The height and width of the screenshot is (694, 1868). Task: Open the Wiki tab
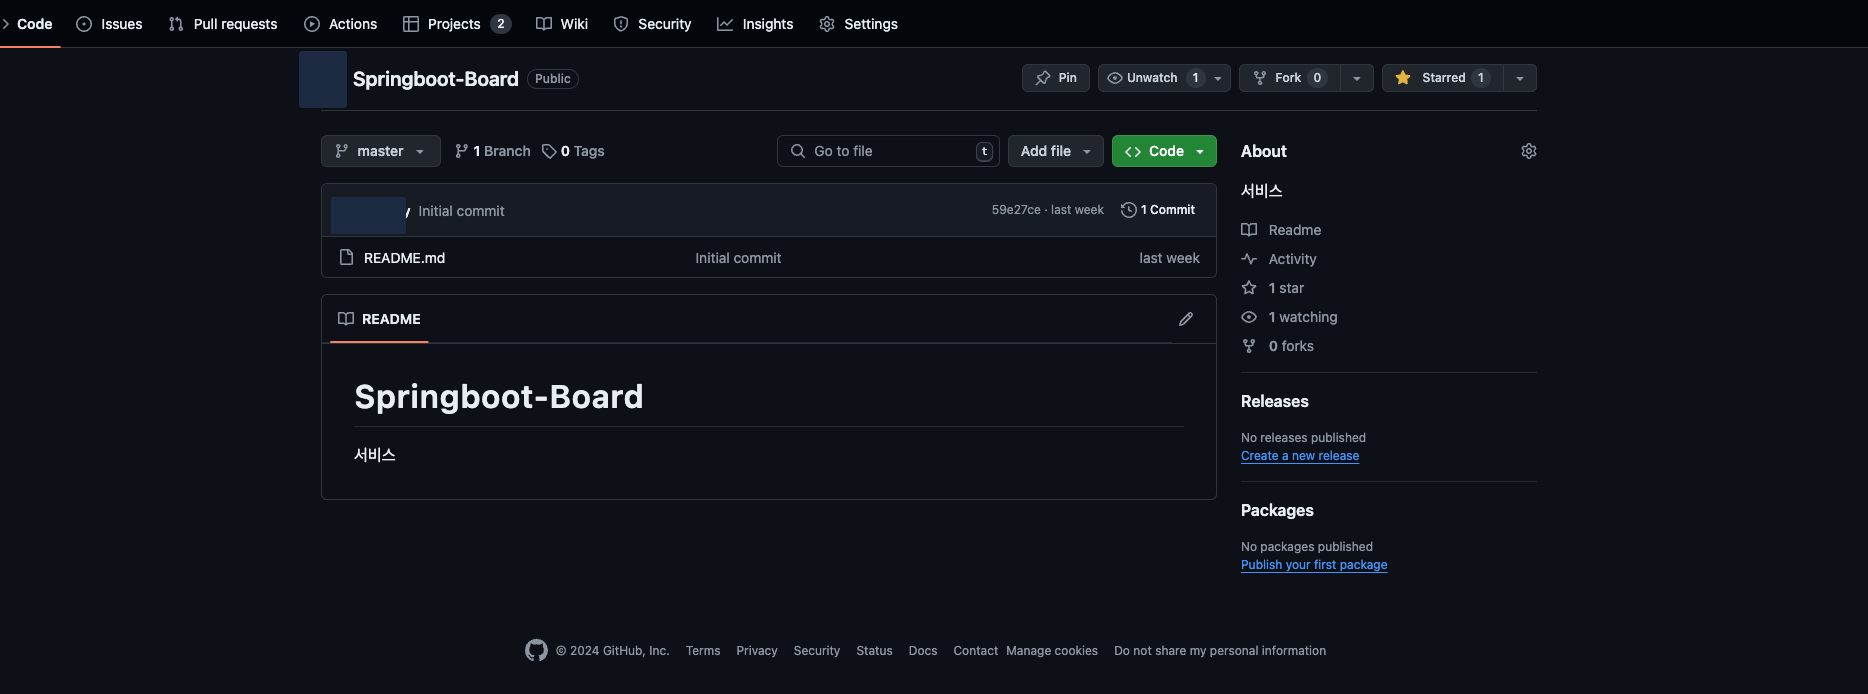[x=562, y=24]
